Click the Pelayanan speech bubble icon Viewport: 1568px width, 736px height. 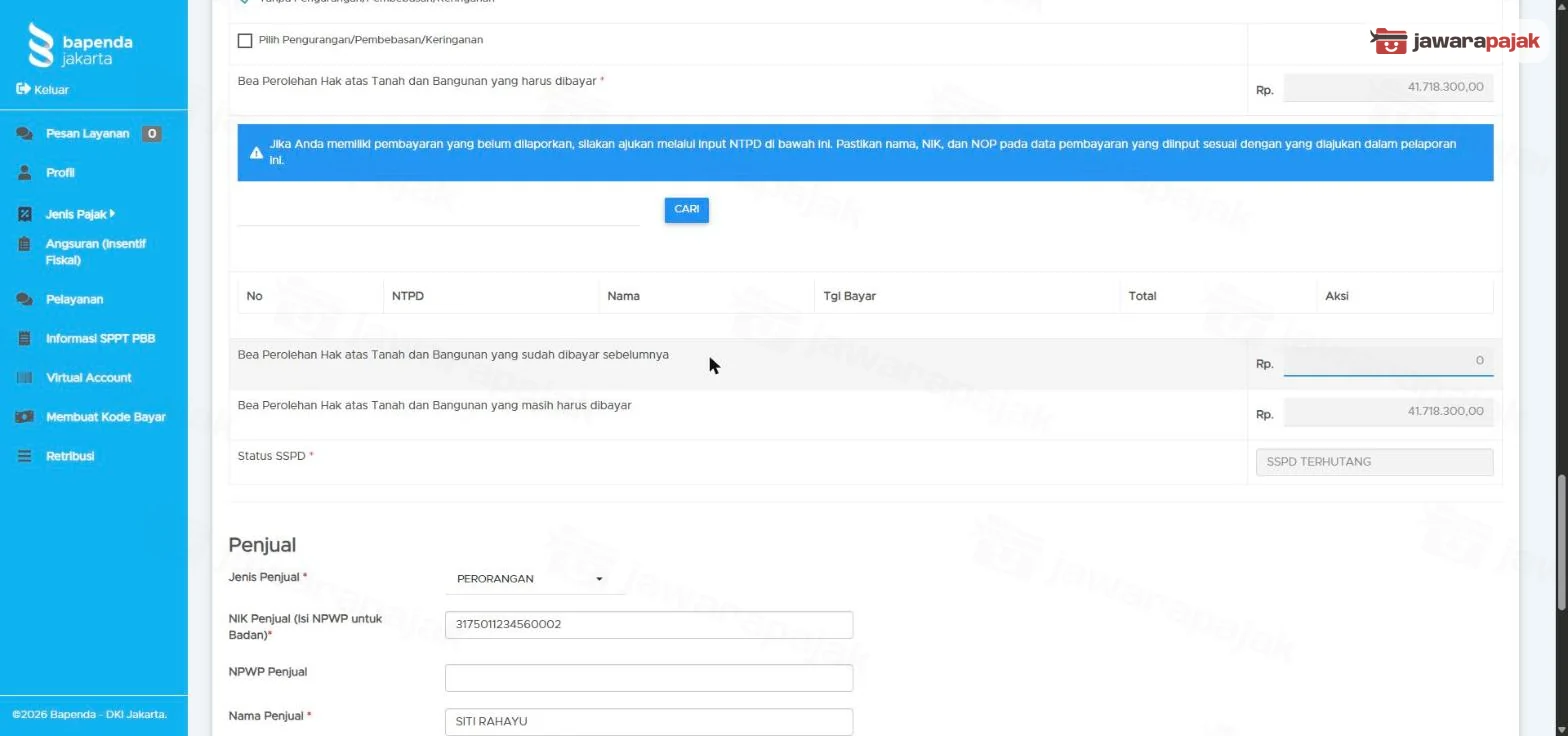25,299
